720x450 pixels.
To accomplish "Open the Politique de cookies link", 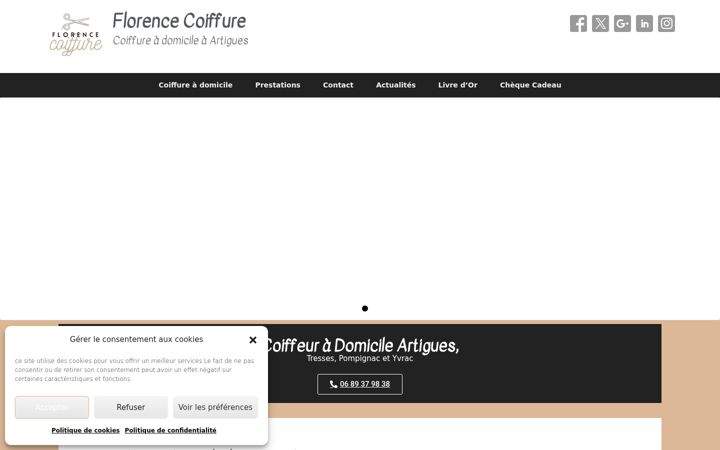I will pyautogui.click(x=85, y=430).
